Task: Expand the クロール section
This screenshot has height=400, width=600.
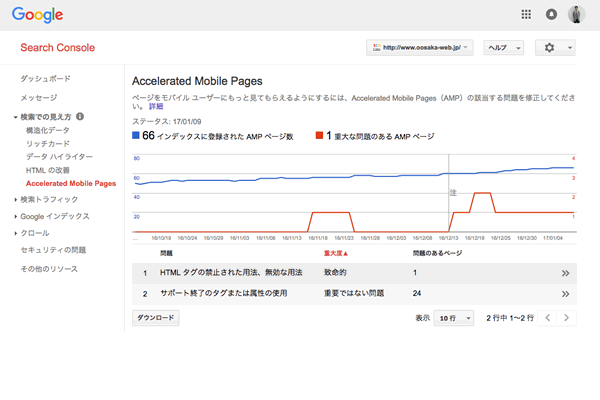Action: (15, 233)
